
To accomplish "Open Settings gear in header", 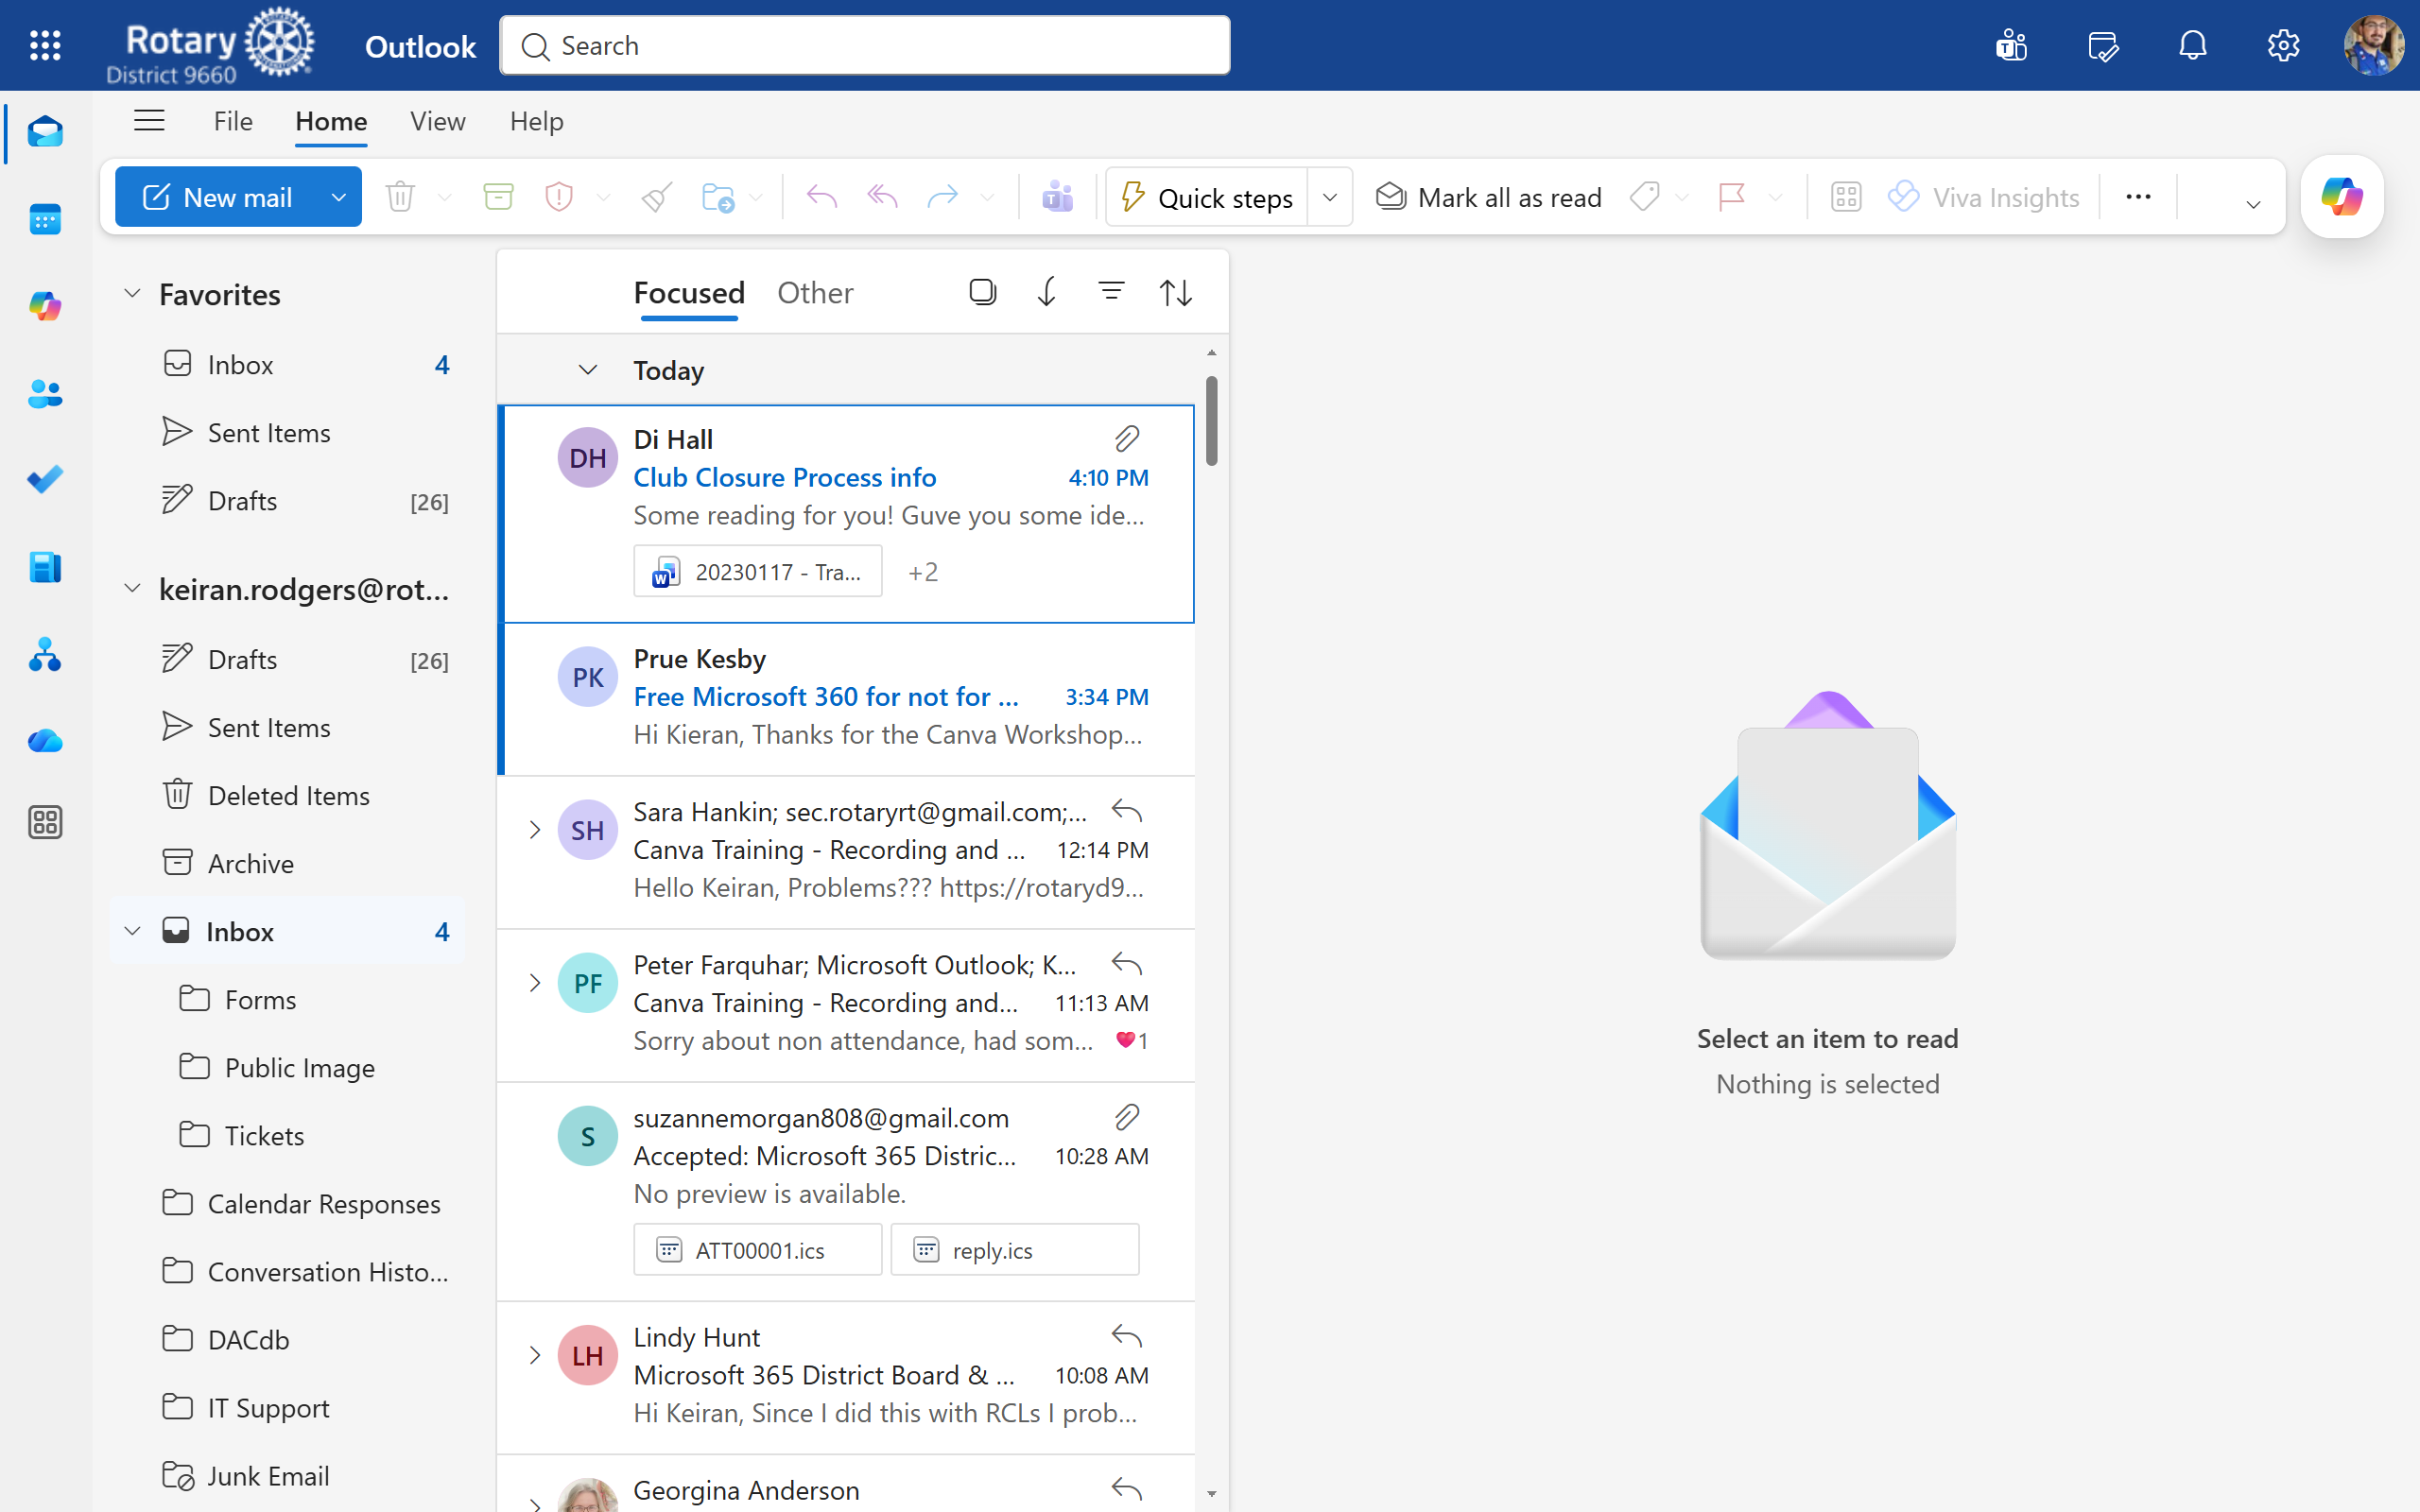I will pyautogui.click(x=2283, y=45).
